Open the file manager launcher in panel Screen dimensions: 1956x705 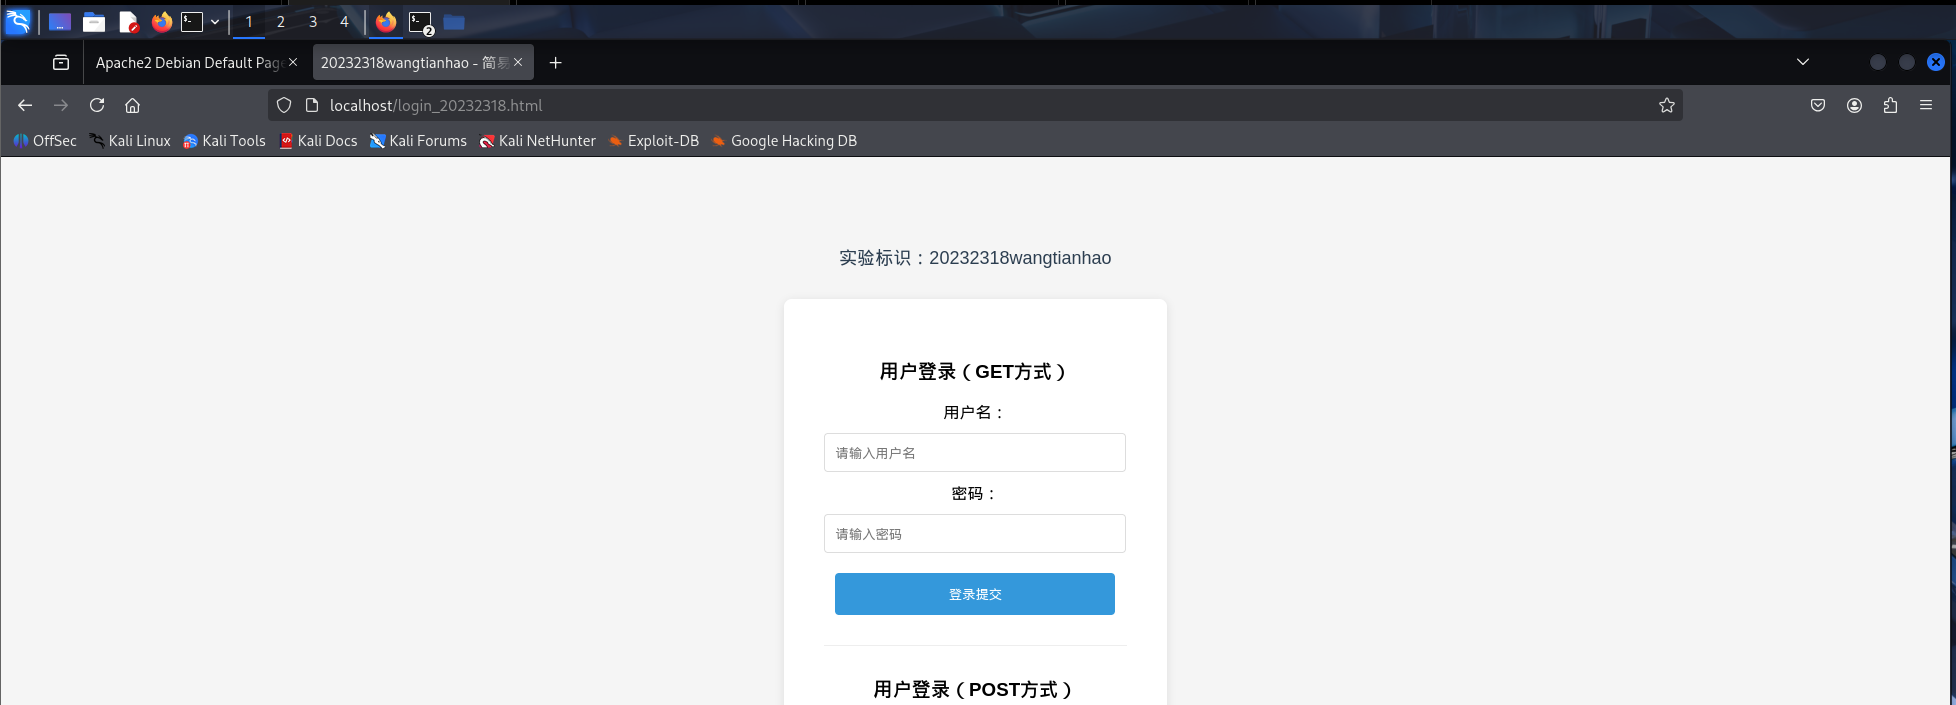click(x=94, y=21)
